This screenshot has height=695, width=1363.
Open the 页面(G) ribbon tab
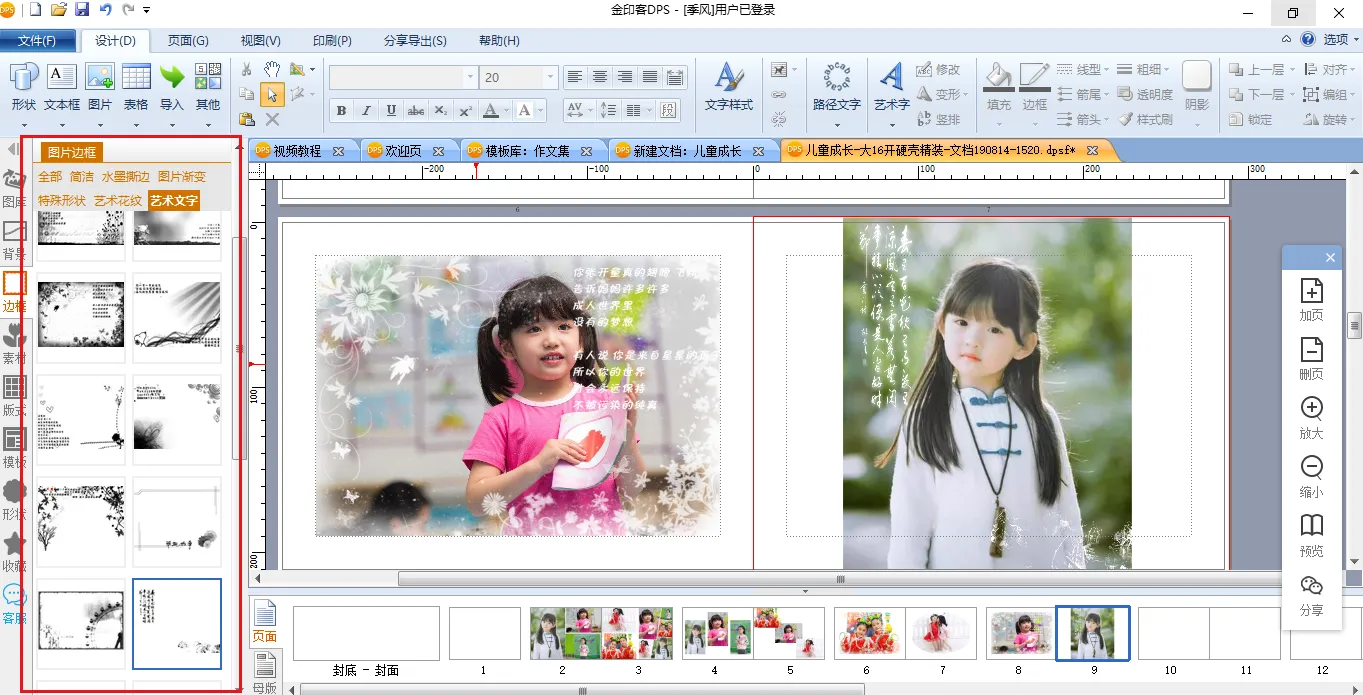[x=188, y=41]
